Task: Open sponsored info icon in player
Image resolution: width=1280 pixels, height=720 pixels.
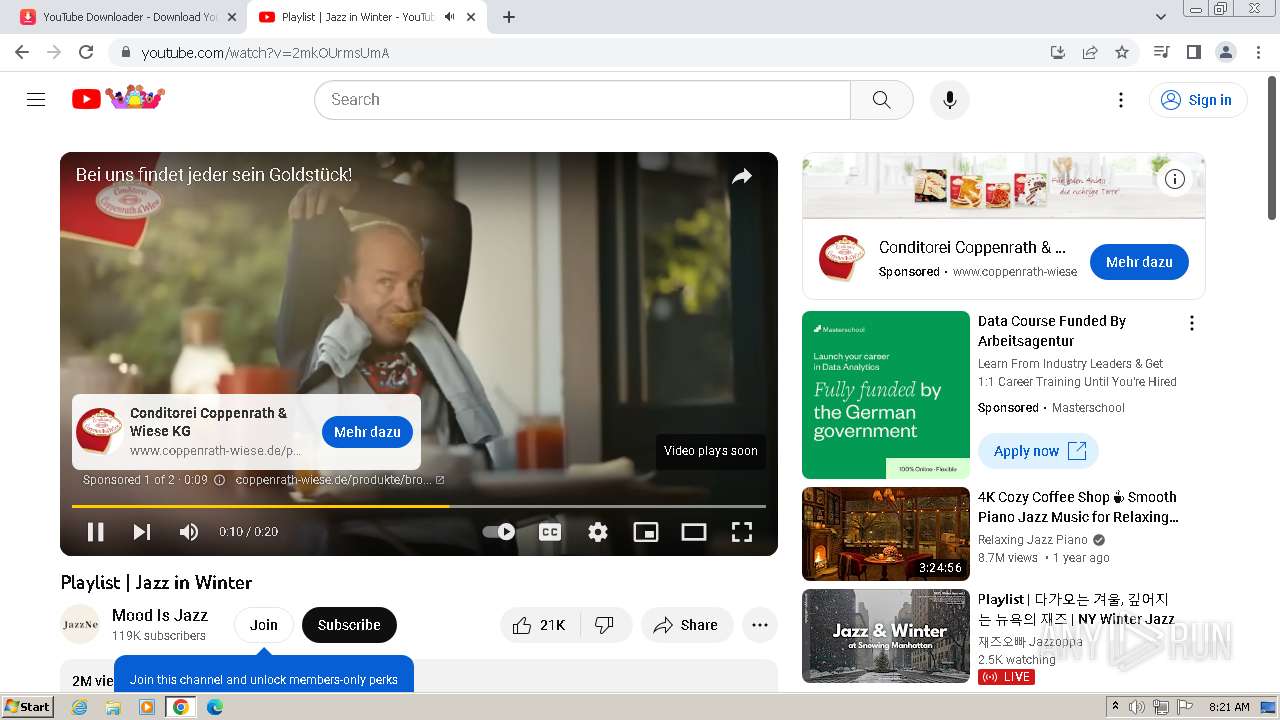Action: [220, 480]
